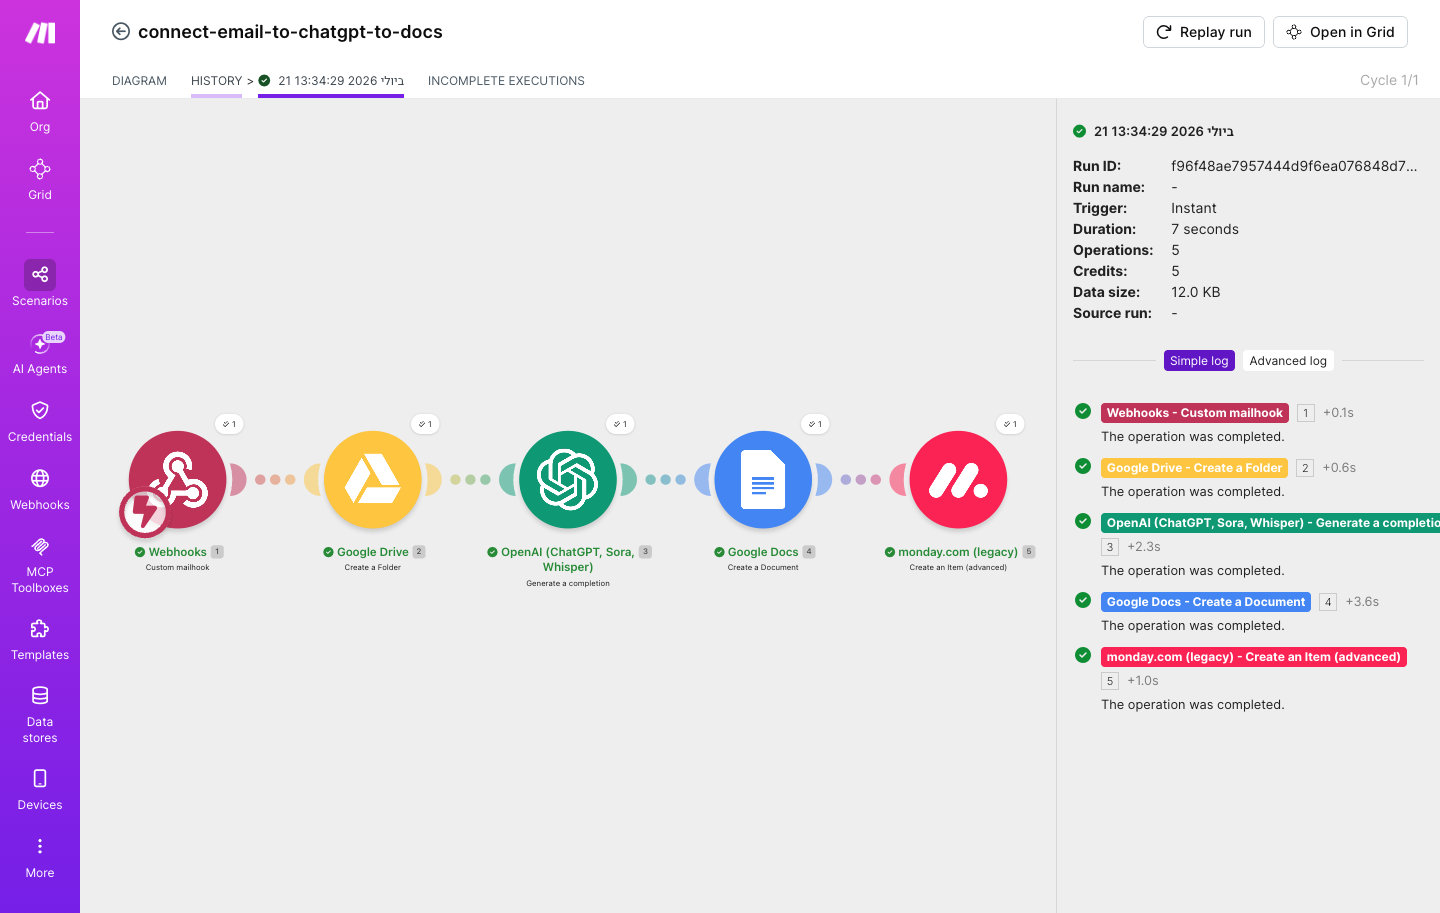Click Open in Grid button
This screenshot has height=913, width=1440.
coord(1340,32)
